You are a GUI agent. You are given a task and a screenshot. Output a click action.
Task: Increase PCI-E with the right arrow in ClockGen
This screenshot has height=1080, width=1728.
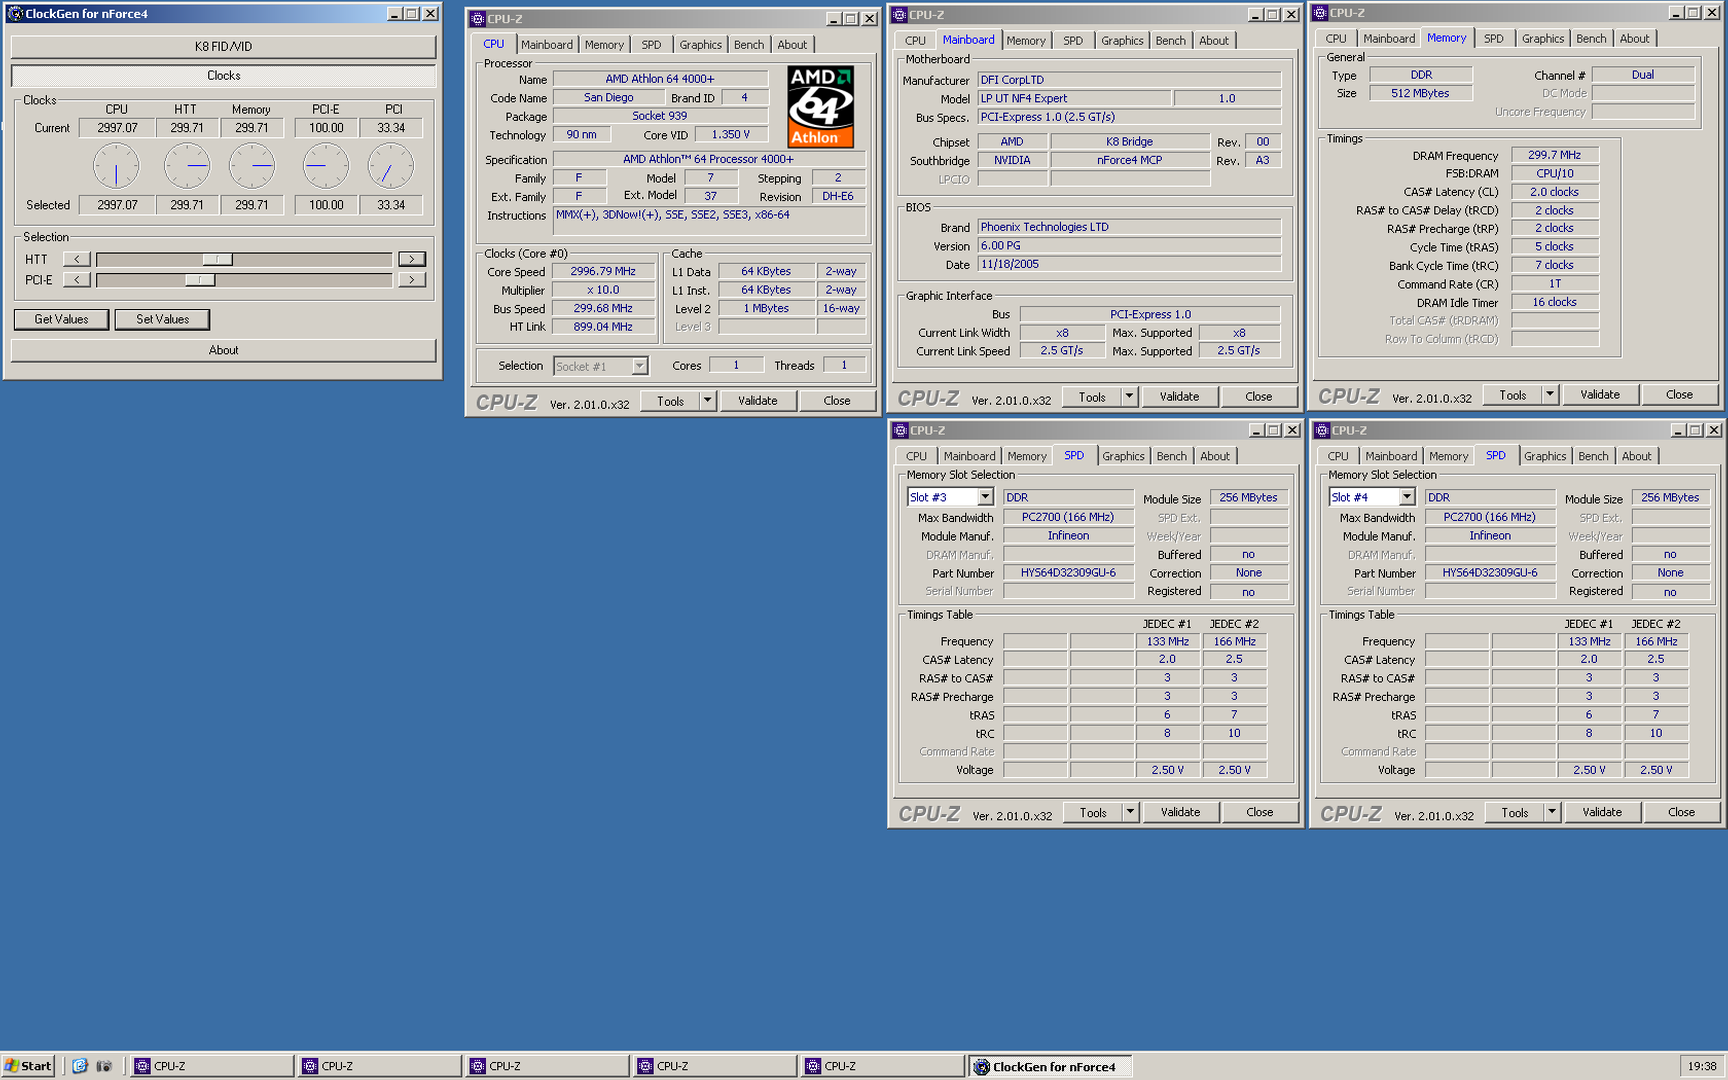click(412, 280)
